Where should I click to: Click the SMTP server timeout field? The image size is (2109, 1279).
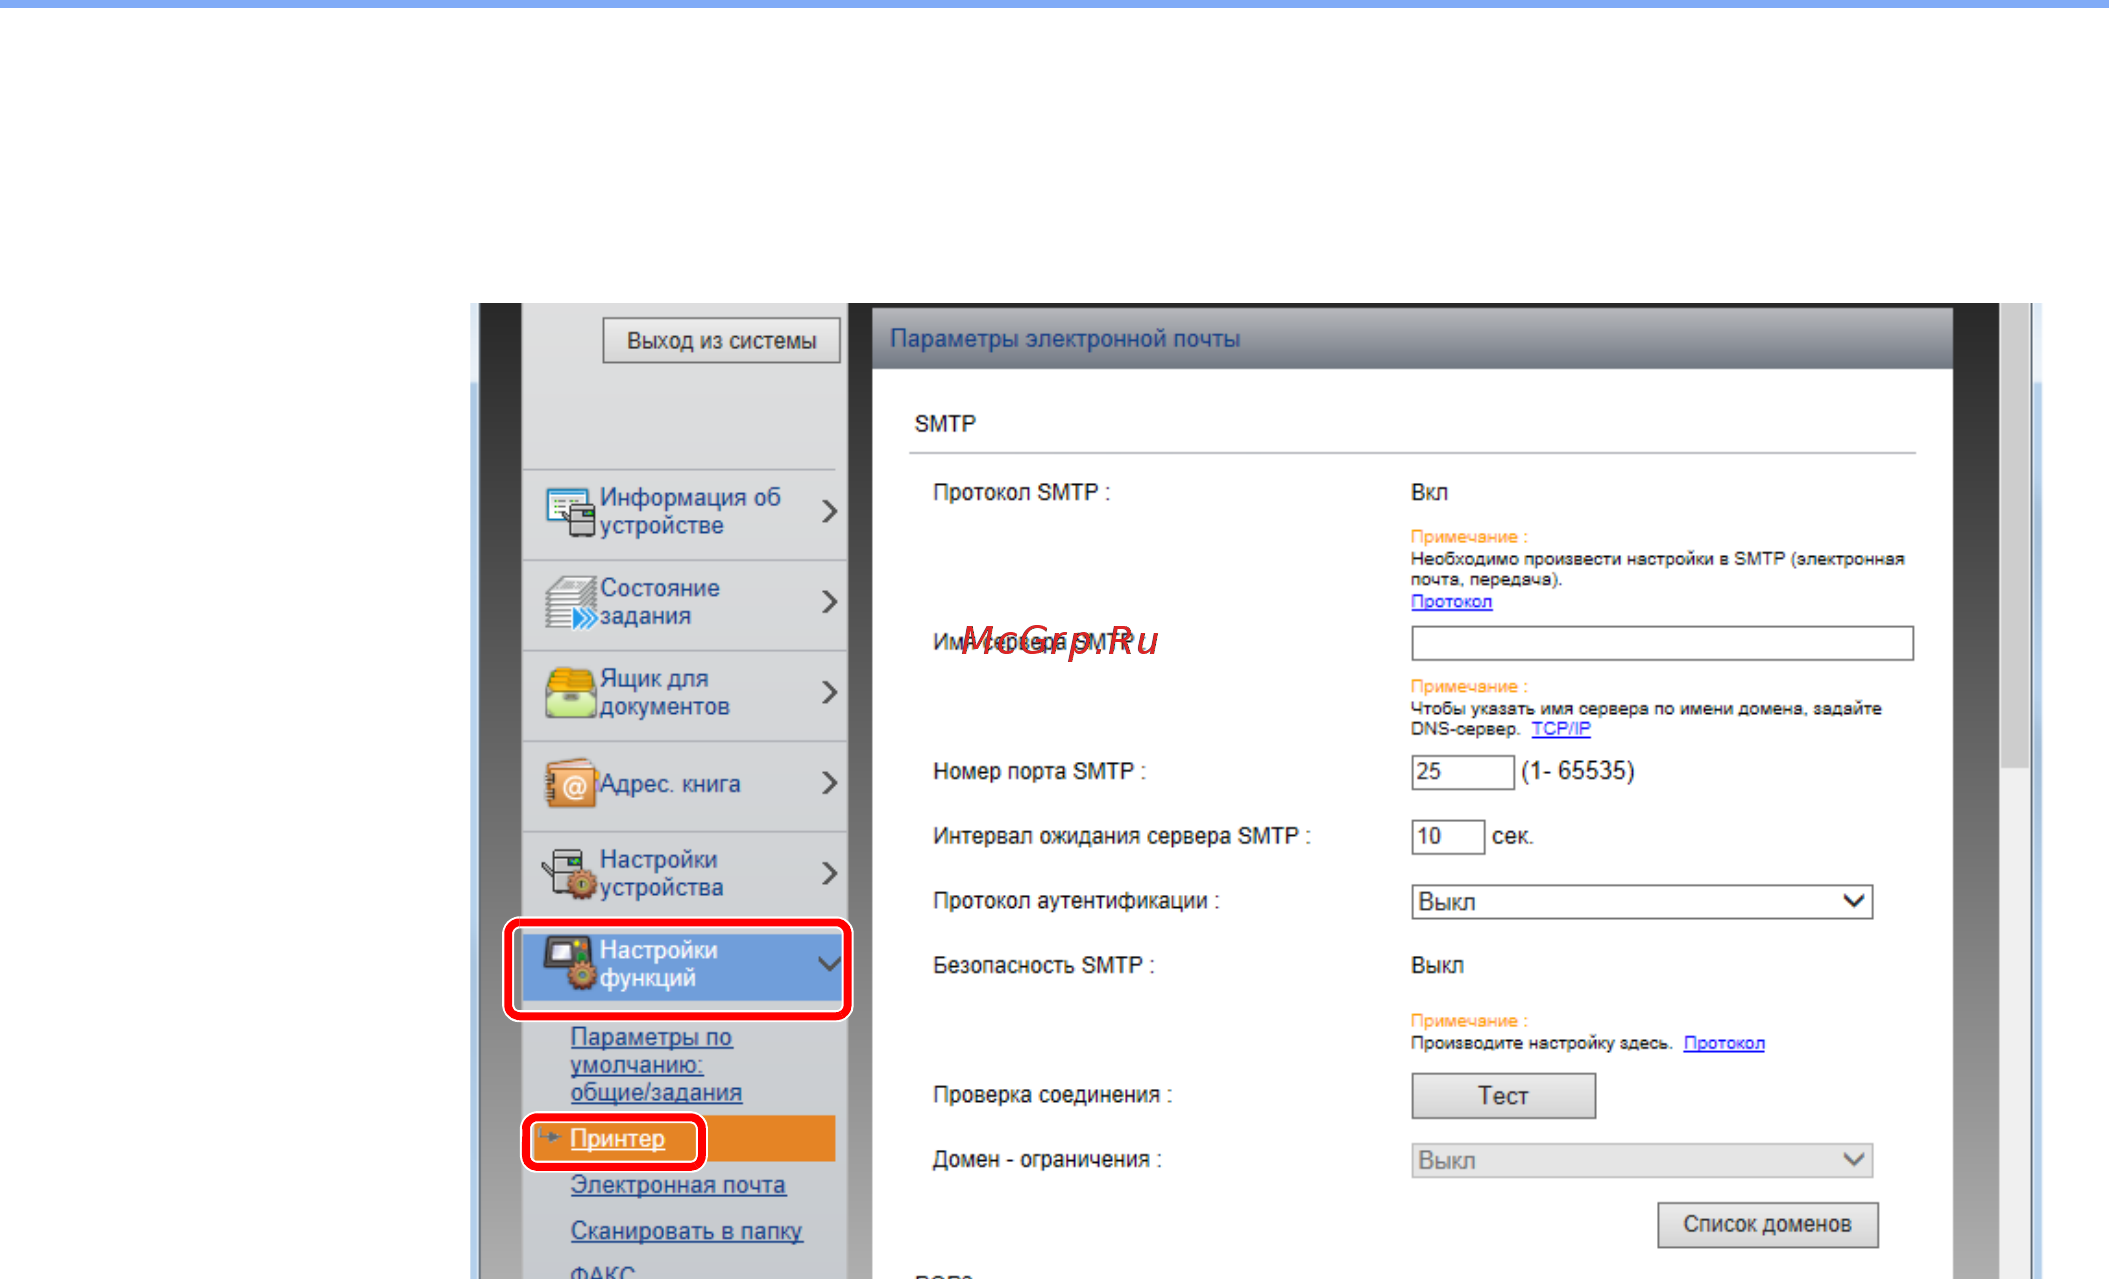[x=1448, y=836]
